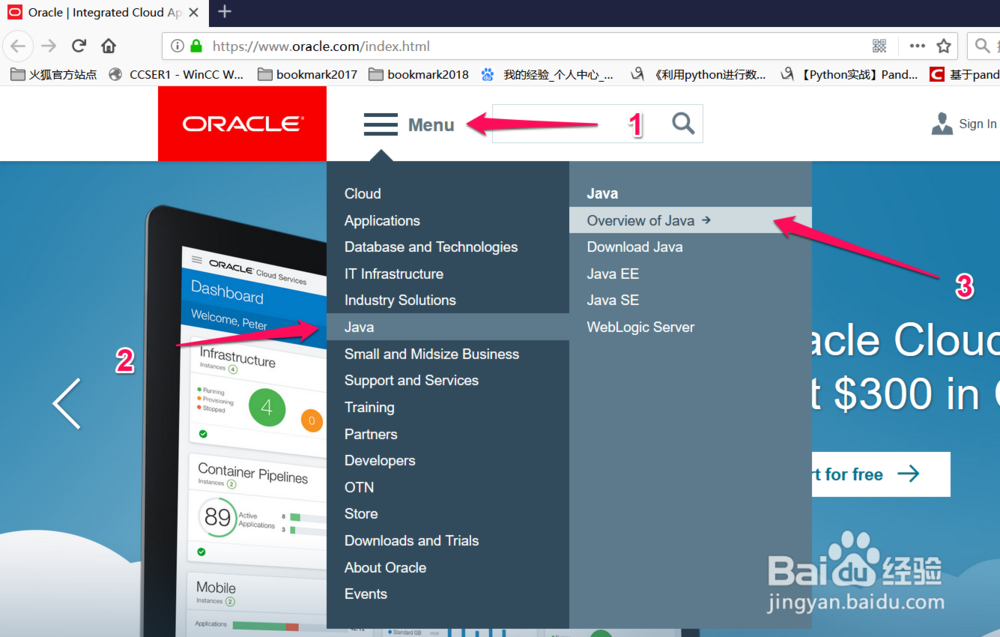Select Developers in the menu
The width and height of the screenshot is (1000, 637).
[379, 460]
